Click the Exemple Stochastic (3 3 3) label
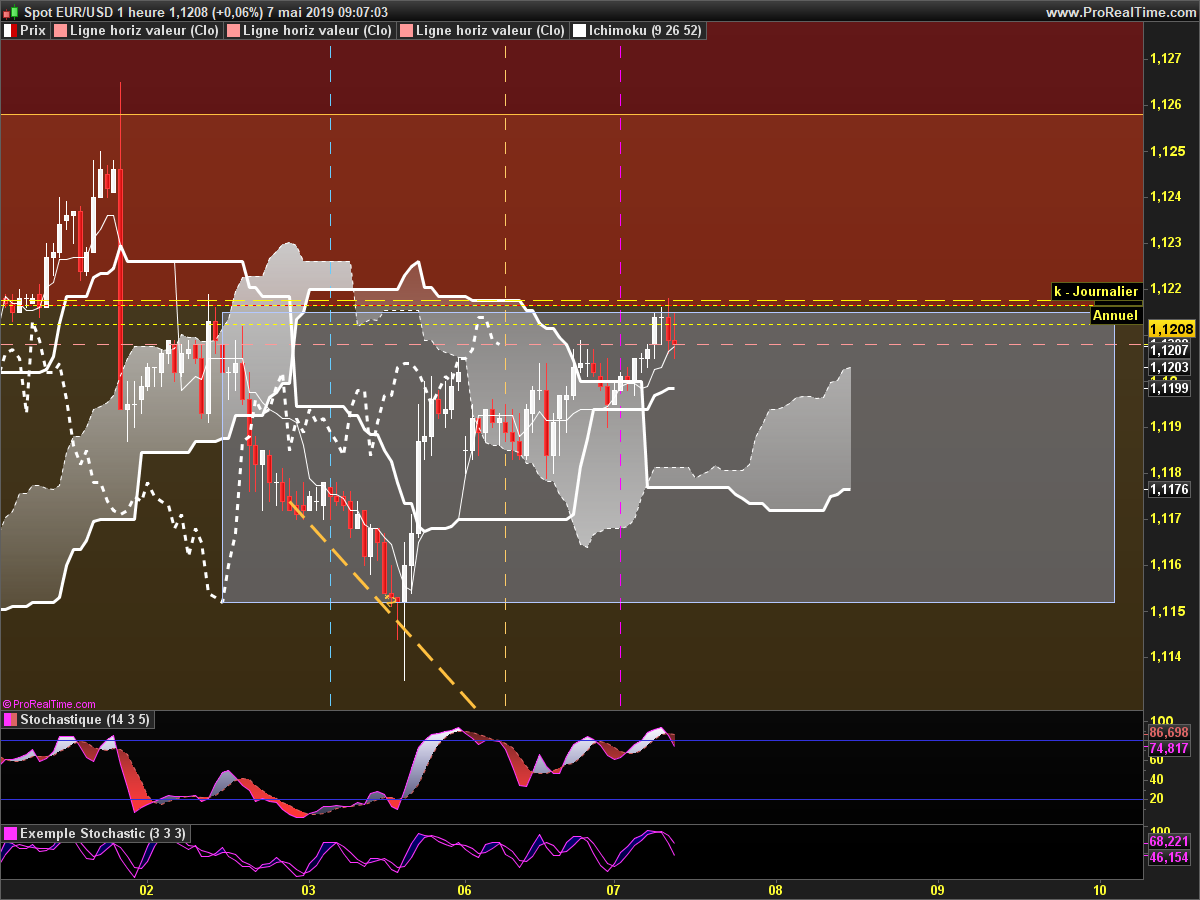Viewport: 1200px width, 900px height. (x=102, y=833)
